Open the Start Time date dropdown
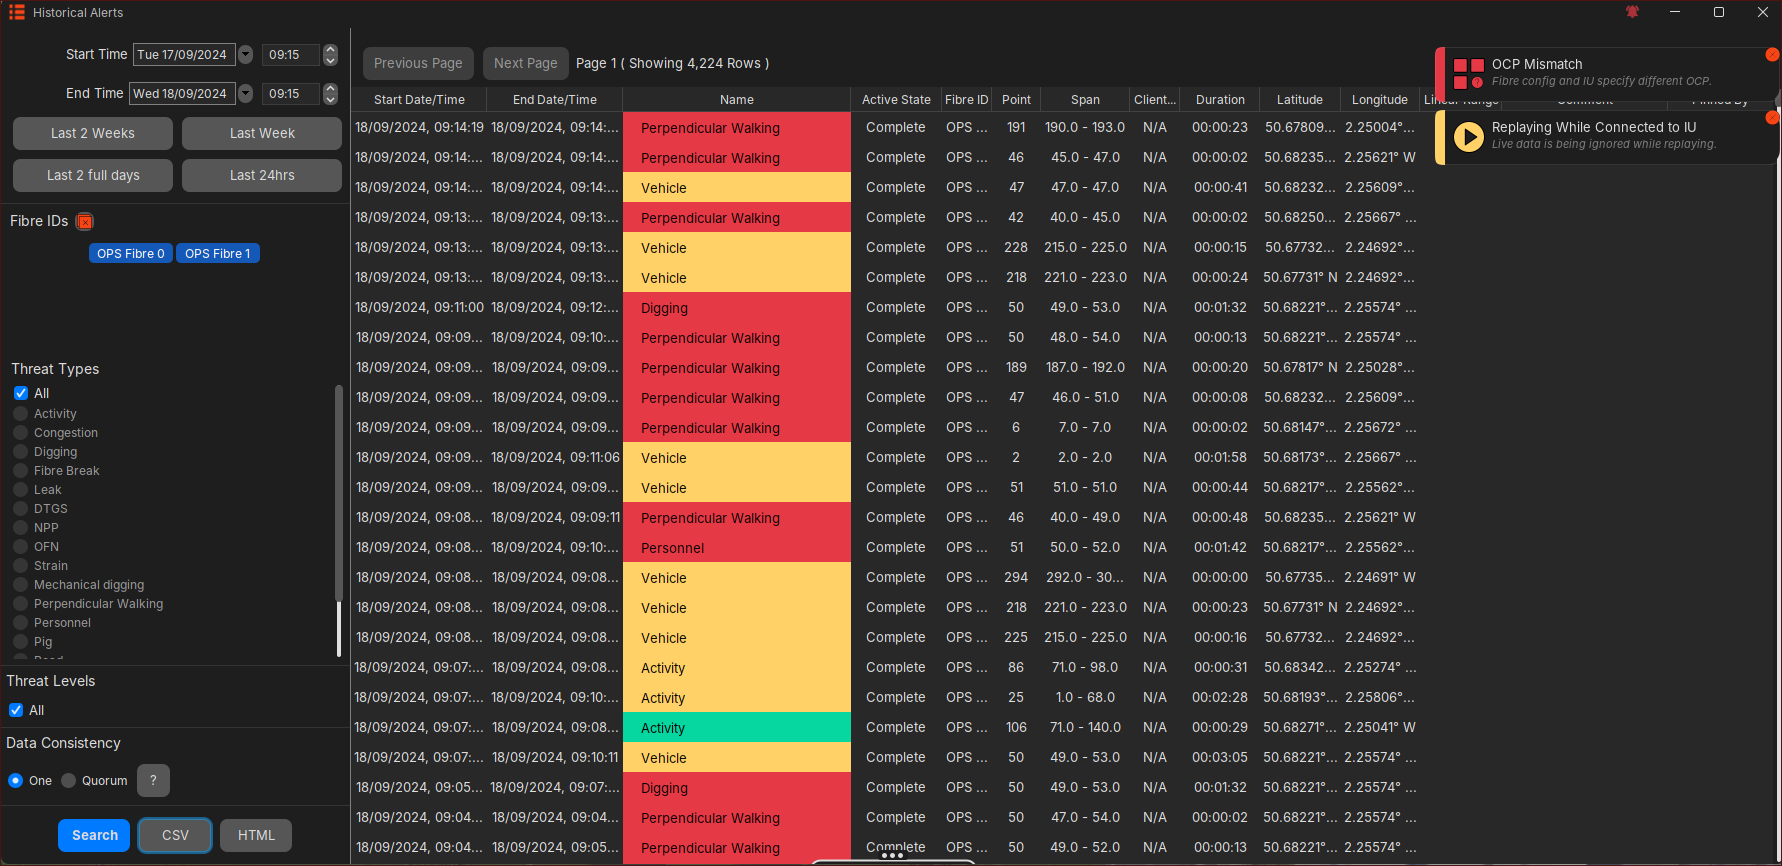 pyautogui.click(x=246, y=55)
